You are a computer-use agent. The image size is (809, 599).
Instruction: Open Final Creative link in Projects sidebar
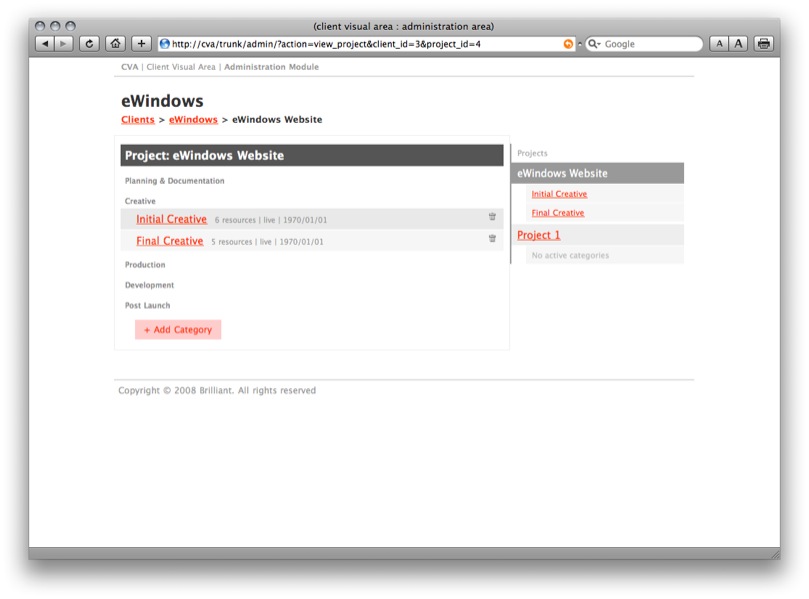coord(558,213)
